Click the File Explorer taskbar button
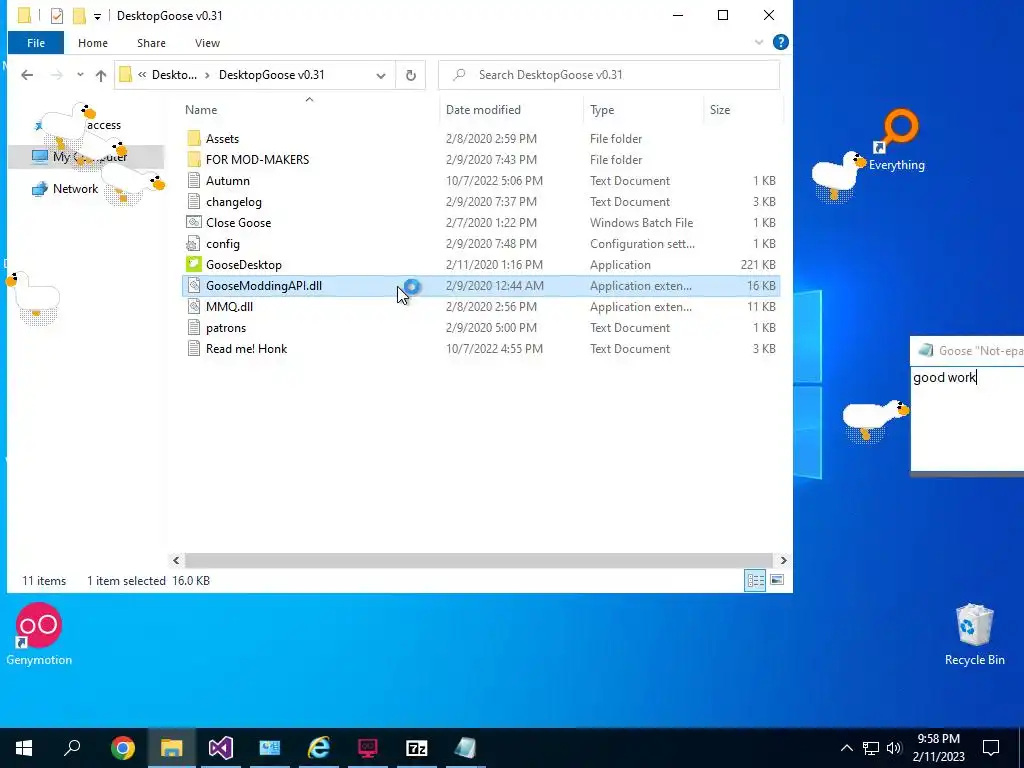This screenshot has width=1024, height=768. pos(172,748)
